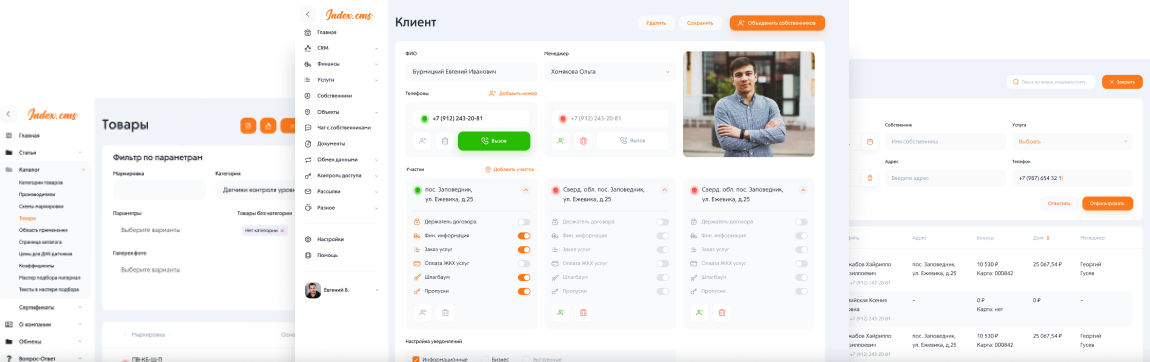The image size is (1150, 362).
Task: Open the Разное menu item
Action: (326, 207)
